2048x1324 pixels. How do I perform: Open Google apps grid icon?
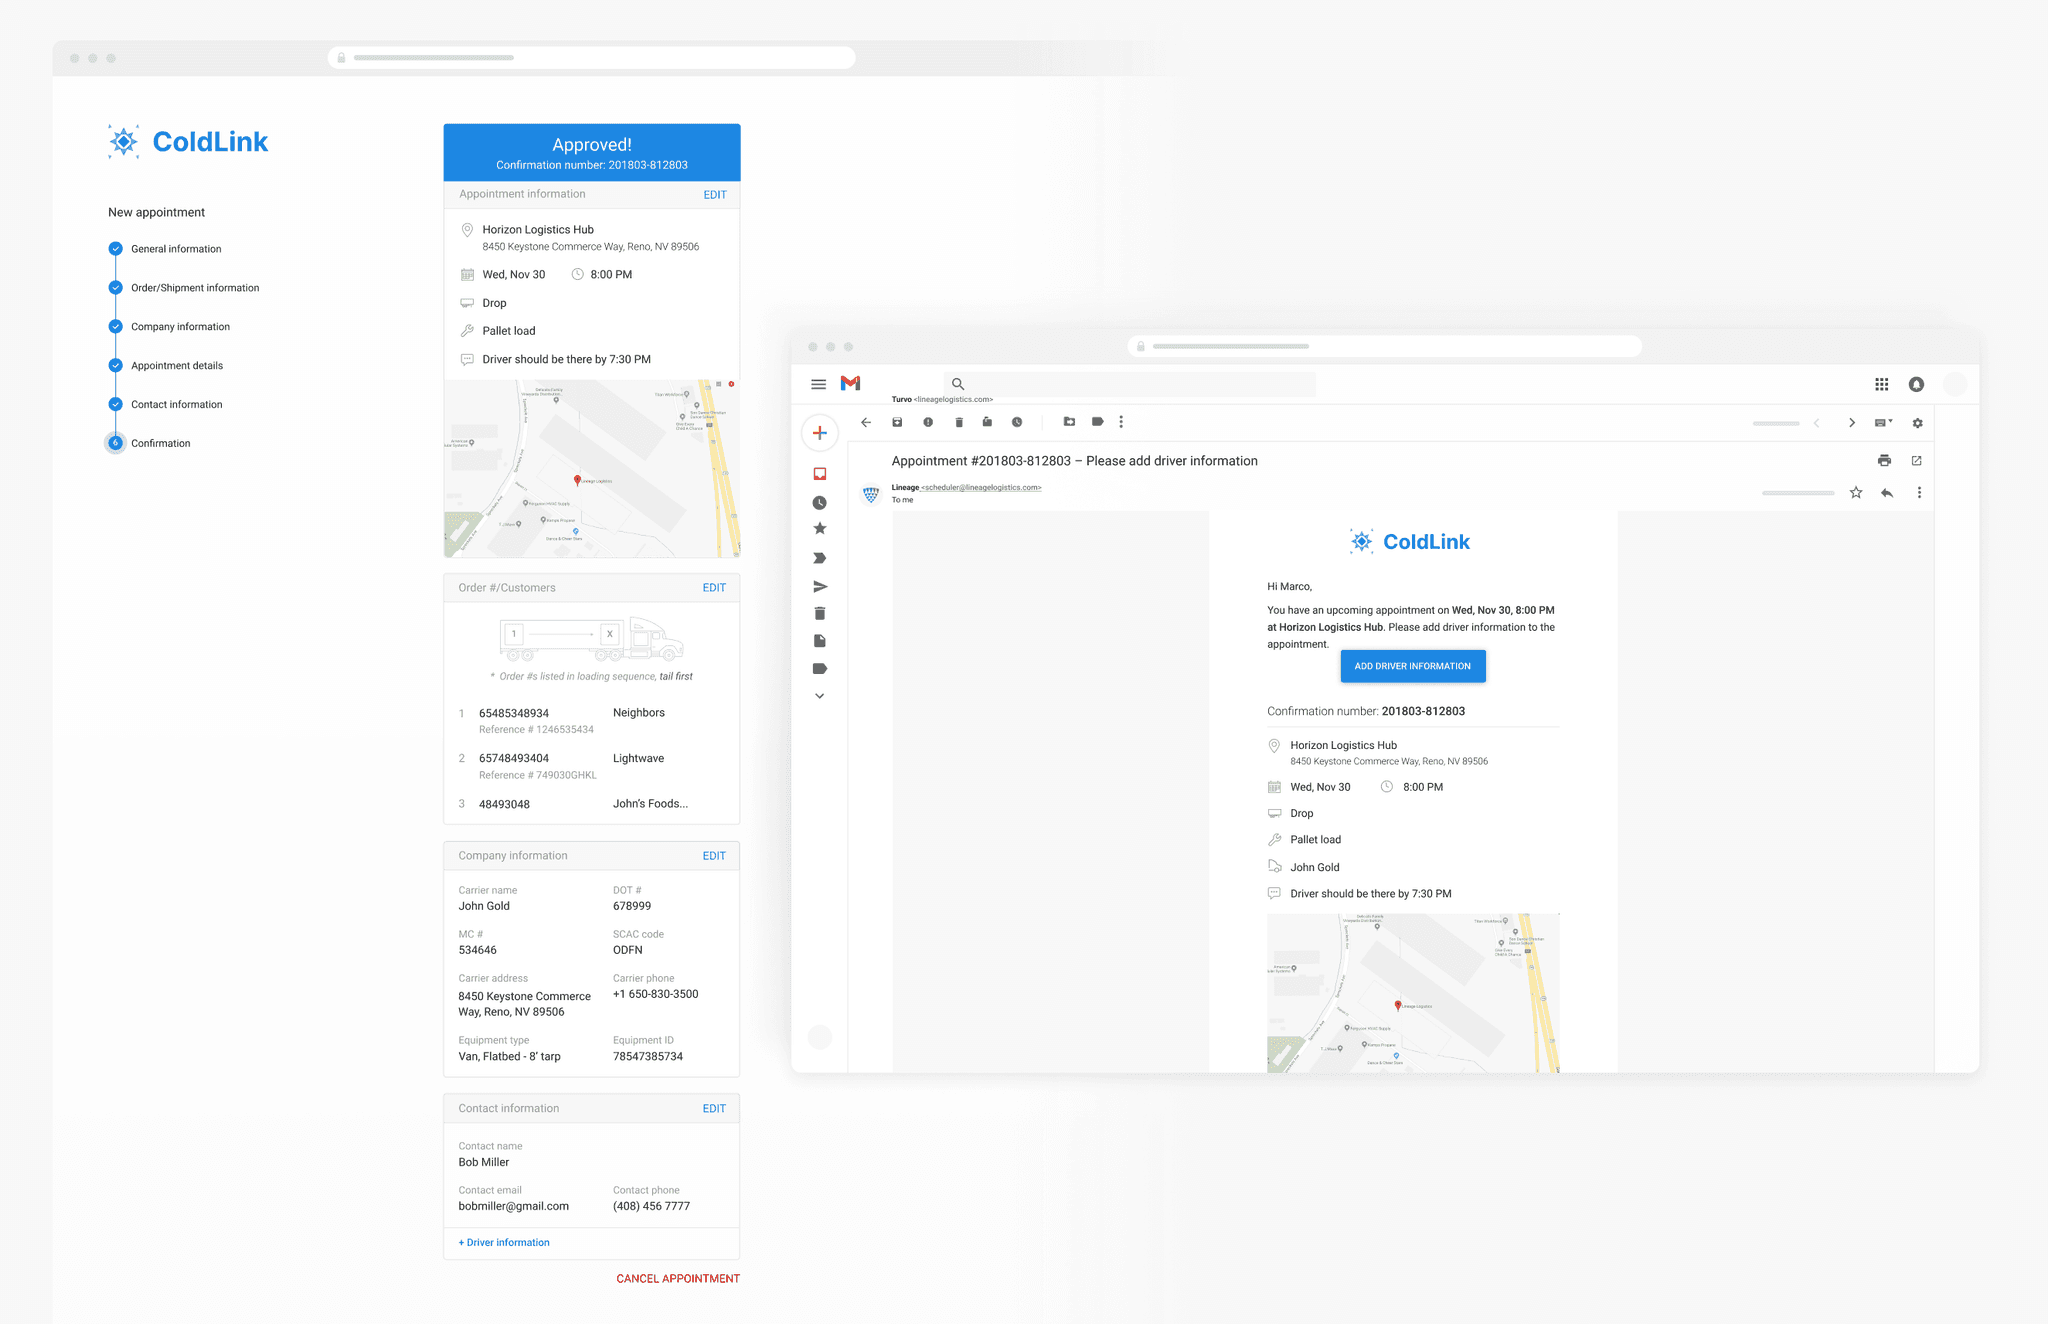click(x=1881, y=384)
